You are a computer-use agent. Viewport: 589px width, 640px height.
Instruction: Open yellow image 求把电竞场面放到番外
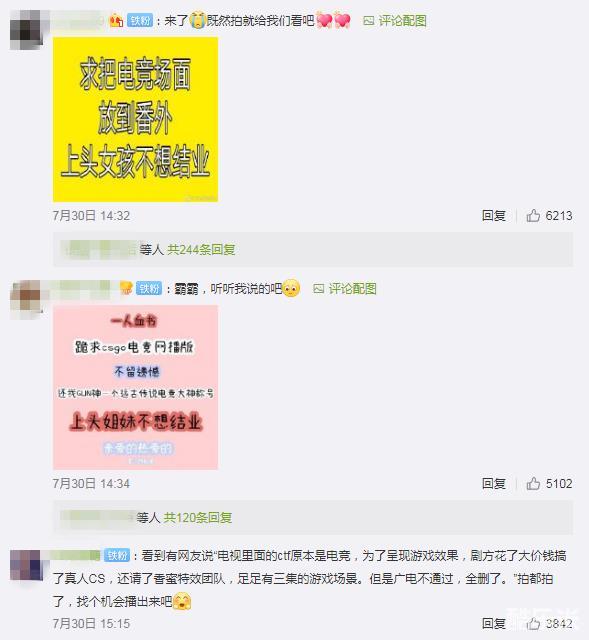(136, 119)
